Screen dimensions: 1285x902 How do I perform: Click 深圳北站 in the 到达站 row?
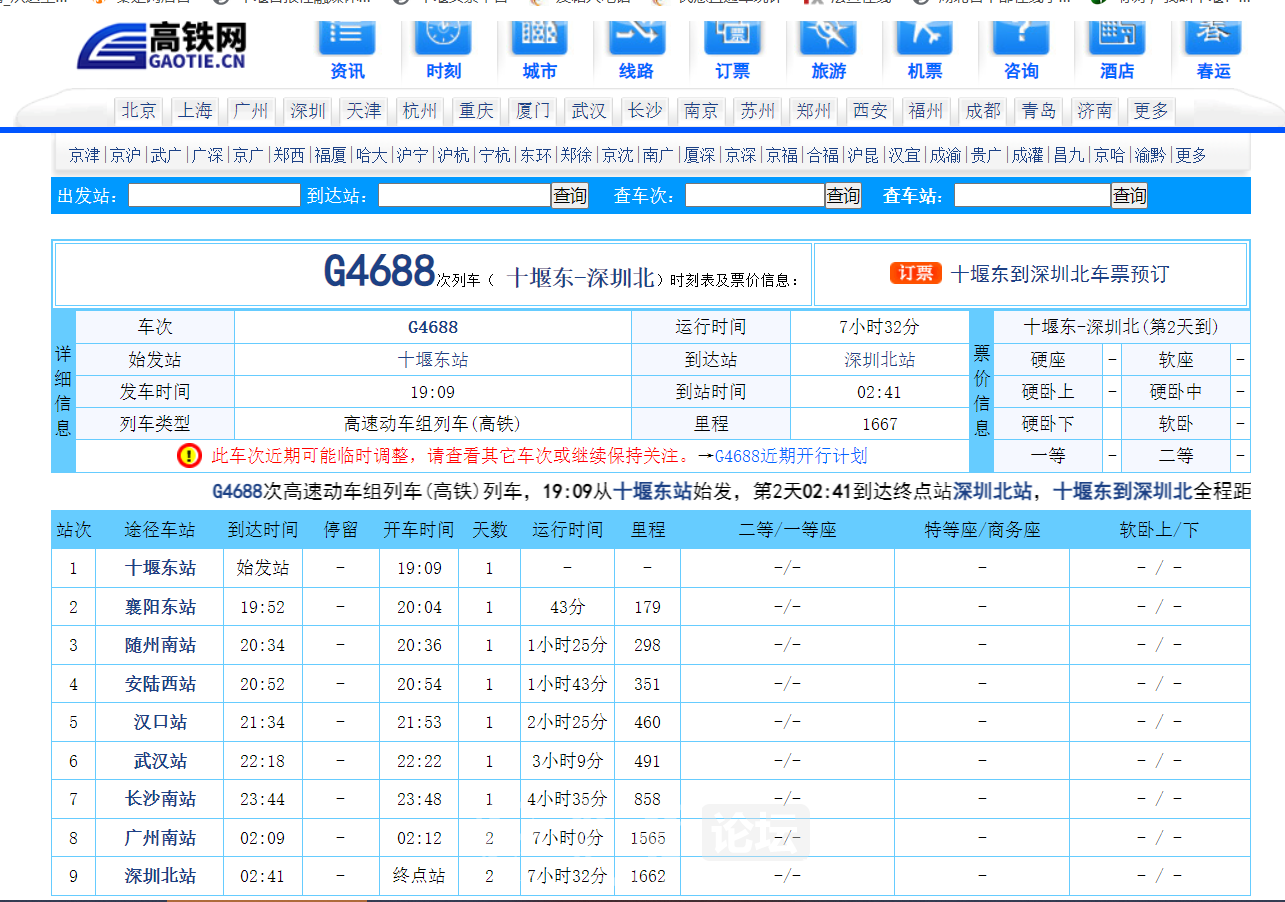(880, 360)
